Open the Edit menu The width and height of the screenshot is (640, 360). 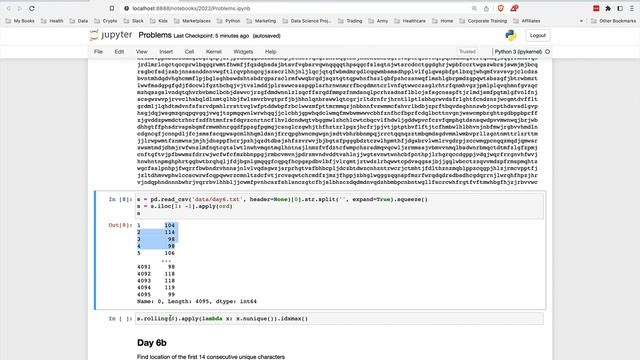[x=119, y=52]
